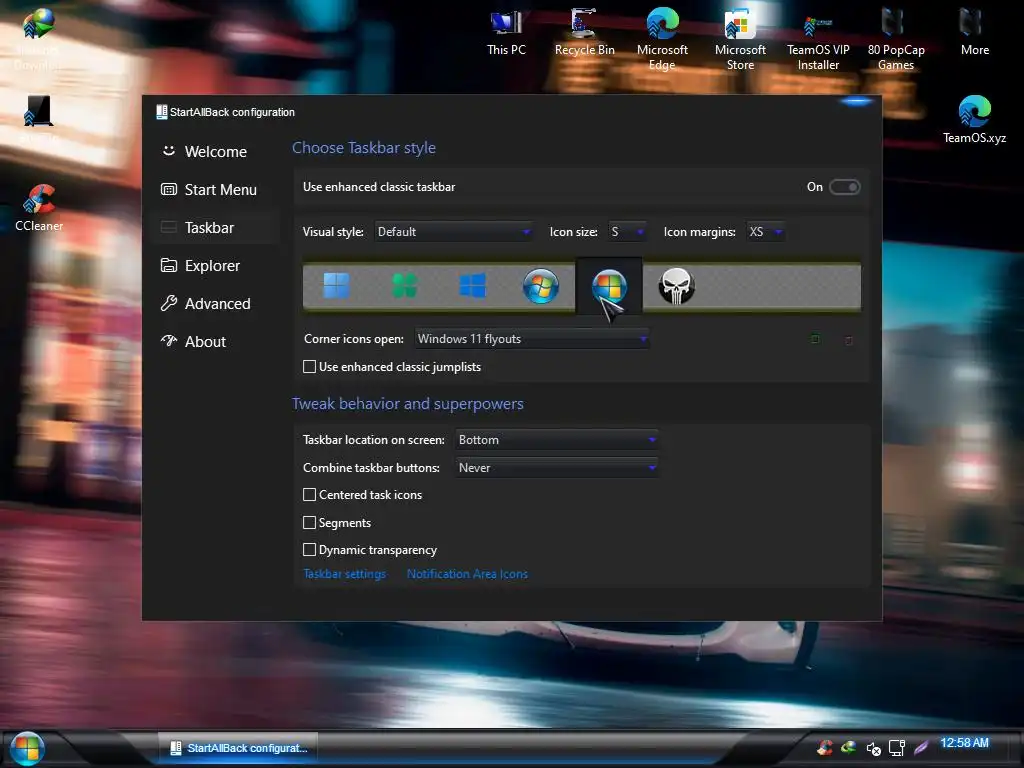Click the download manager tray icon

point(848,747)
